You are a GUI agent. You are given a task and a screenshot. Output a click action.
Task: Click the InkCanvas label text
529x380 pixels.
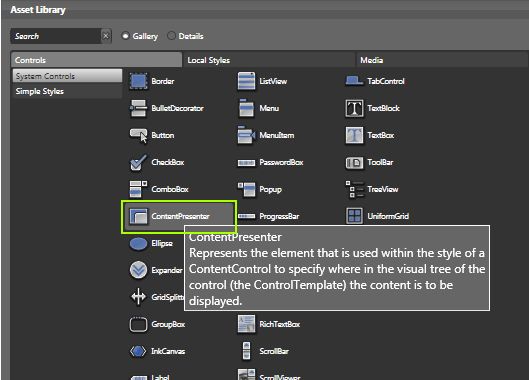click(x=168, y=351)
